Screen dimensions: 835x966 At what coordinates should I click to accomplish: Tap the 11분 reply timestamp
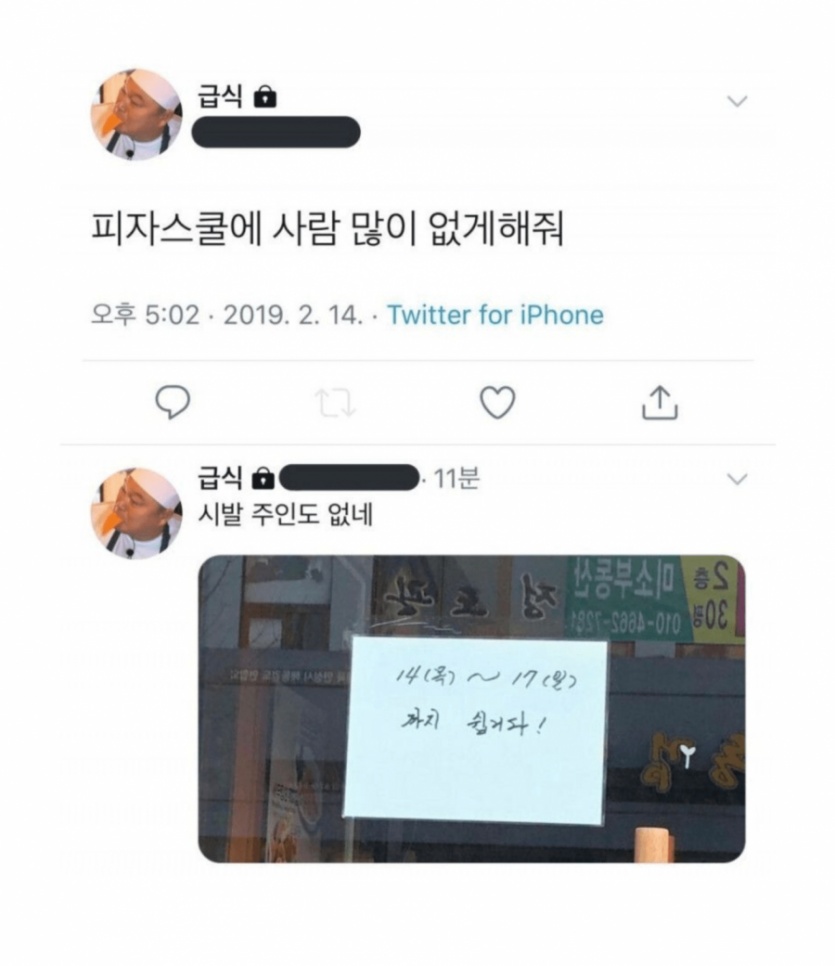[457, 478]
